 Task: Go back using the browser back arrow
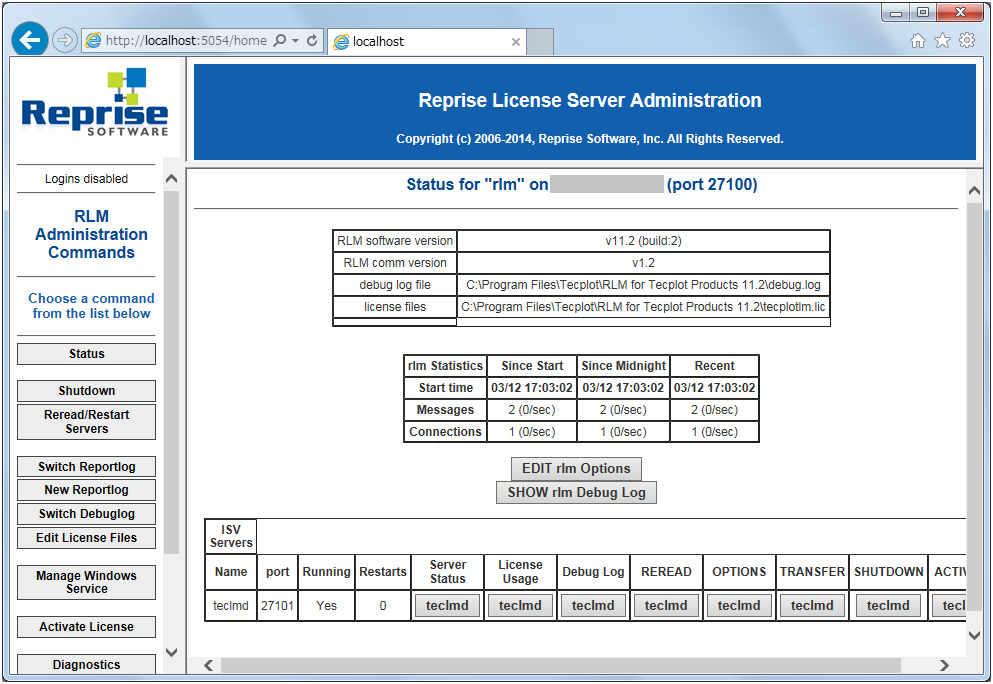[x=30, y=40]
